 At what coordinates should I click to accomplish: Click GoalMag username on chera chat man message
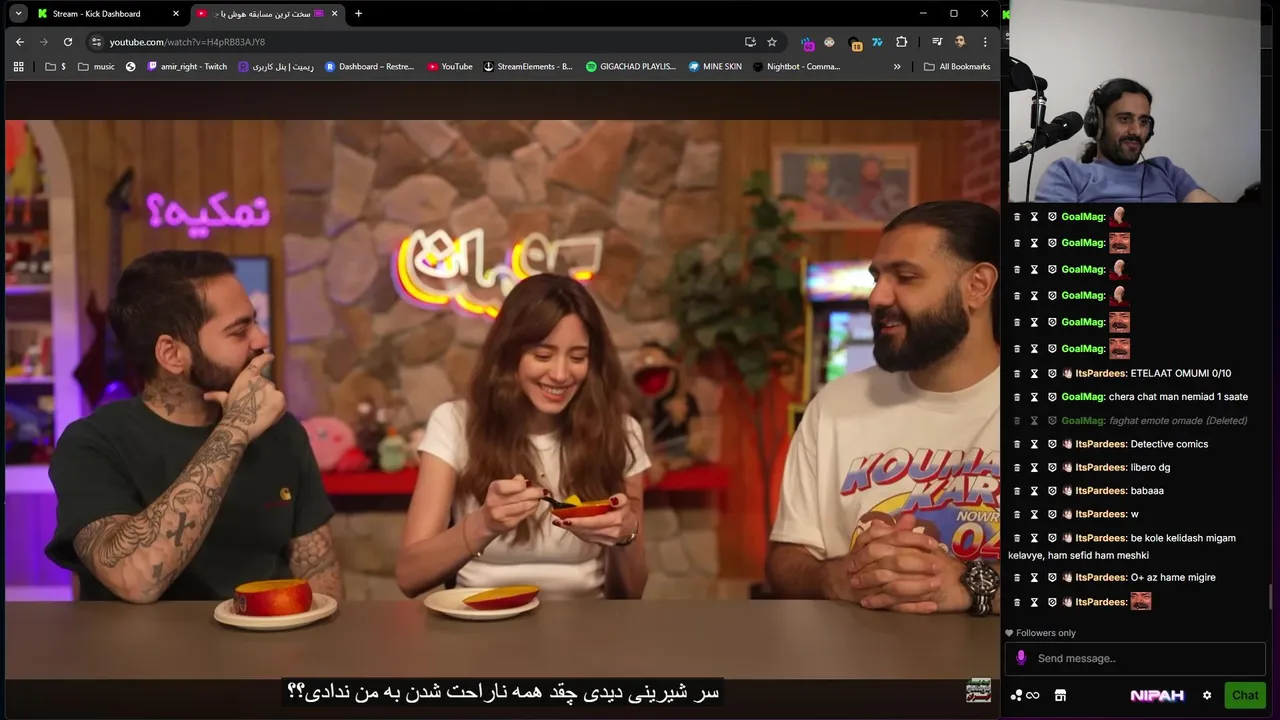[x=1083, y=397]
